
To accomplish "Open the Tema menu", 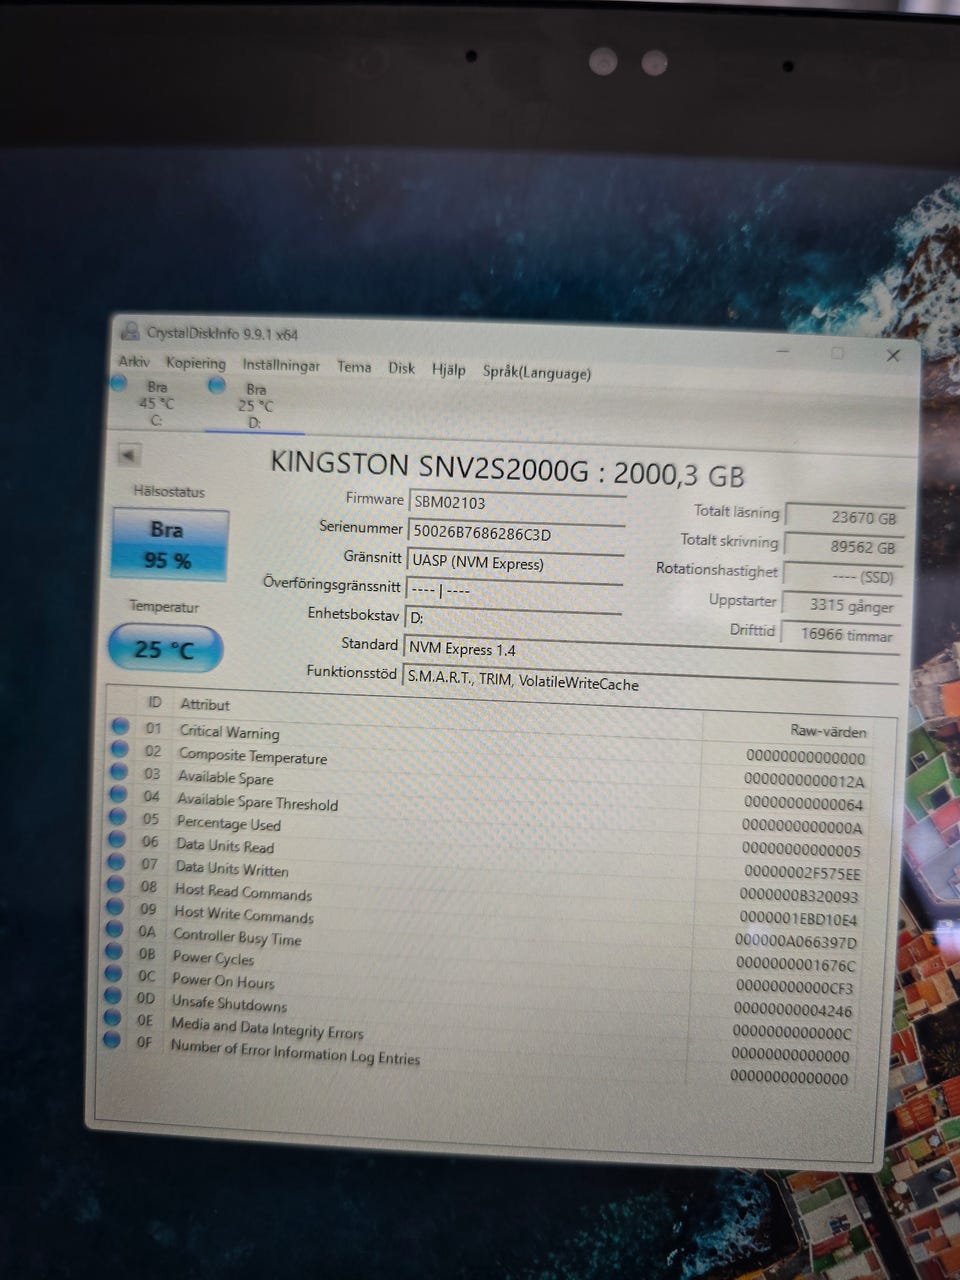I will (354, 367).
